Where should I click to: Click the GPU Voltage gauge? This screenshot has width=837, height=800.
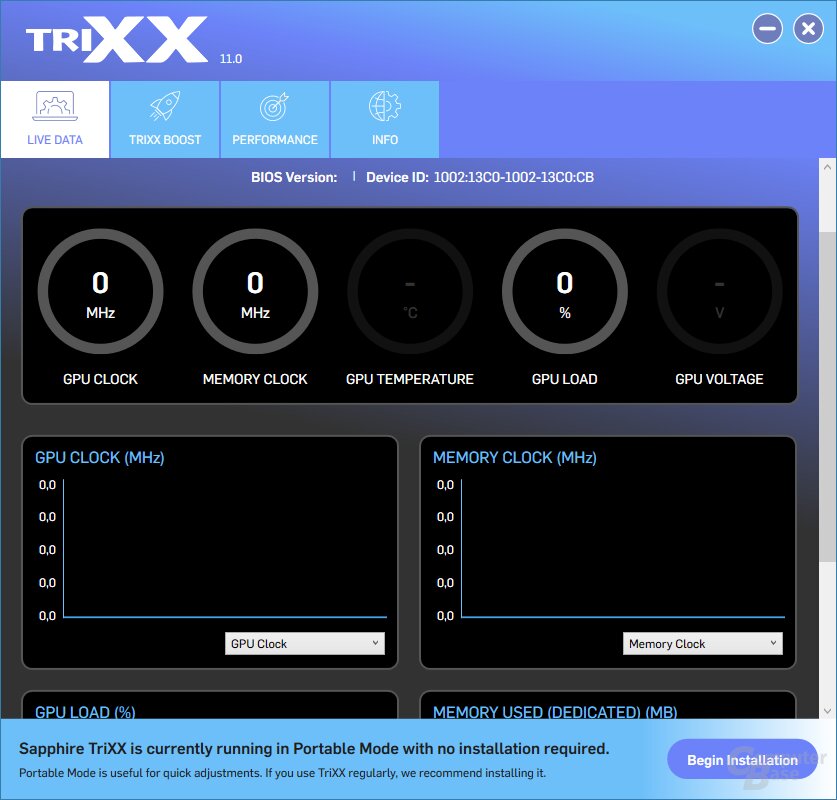(x=719, y=290)
